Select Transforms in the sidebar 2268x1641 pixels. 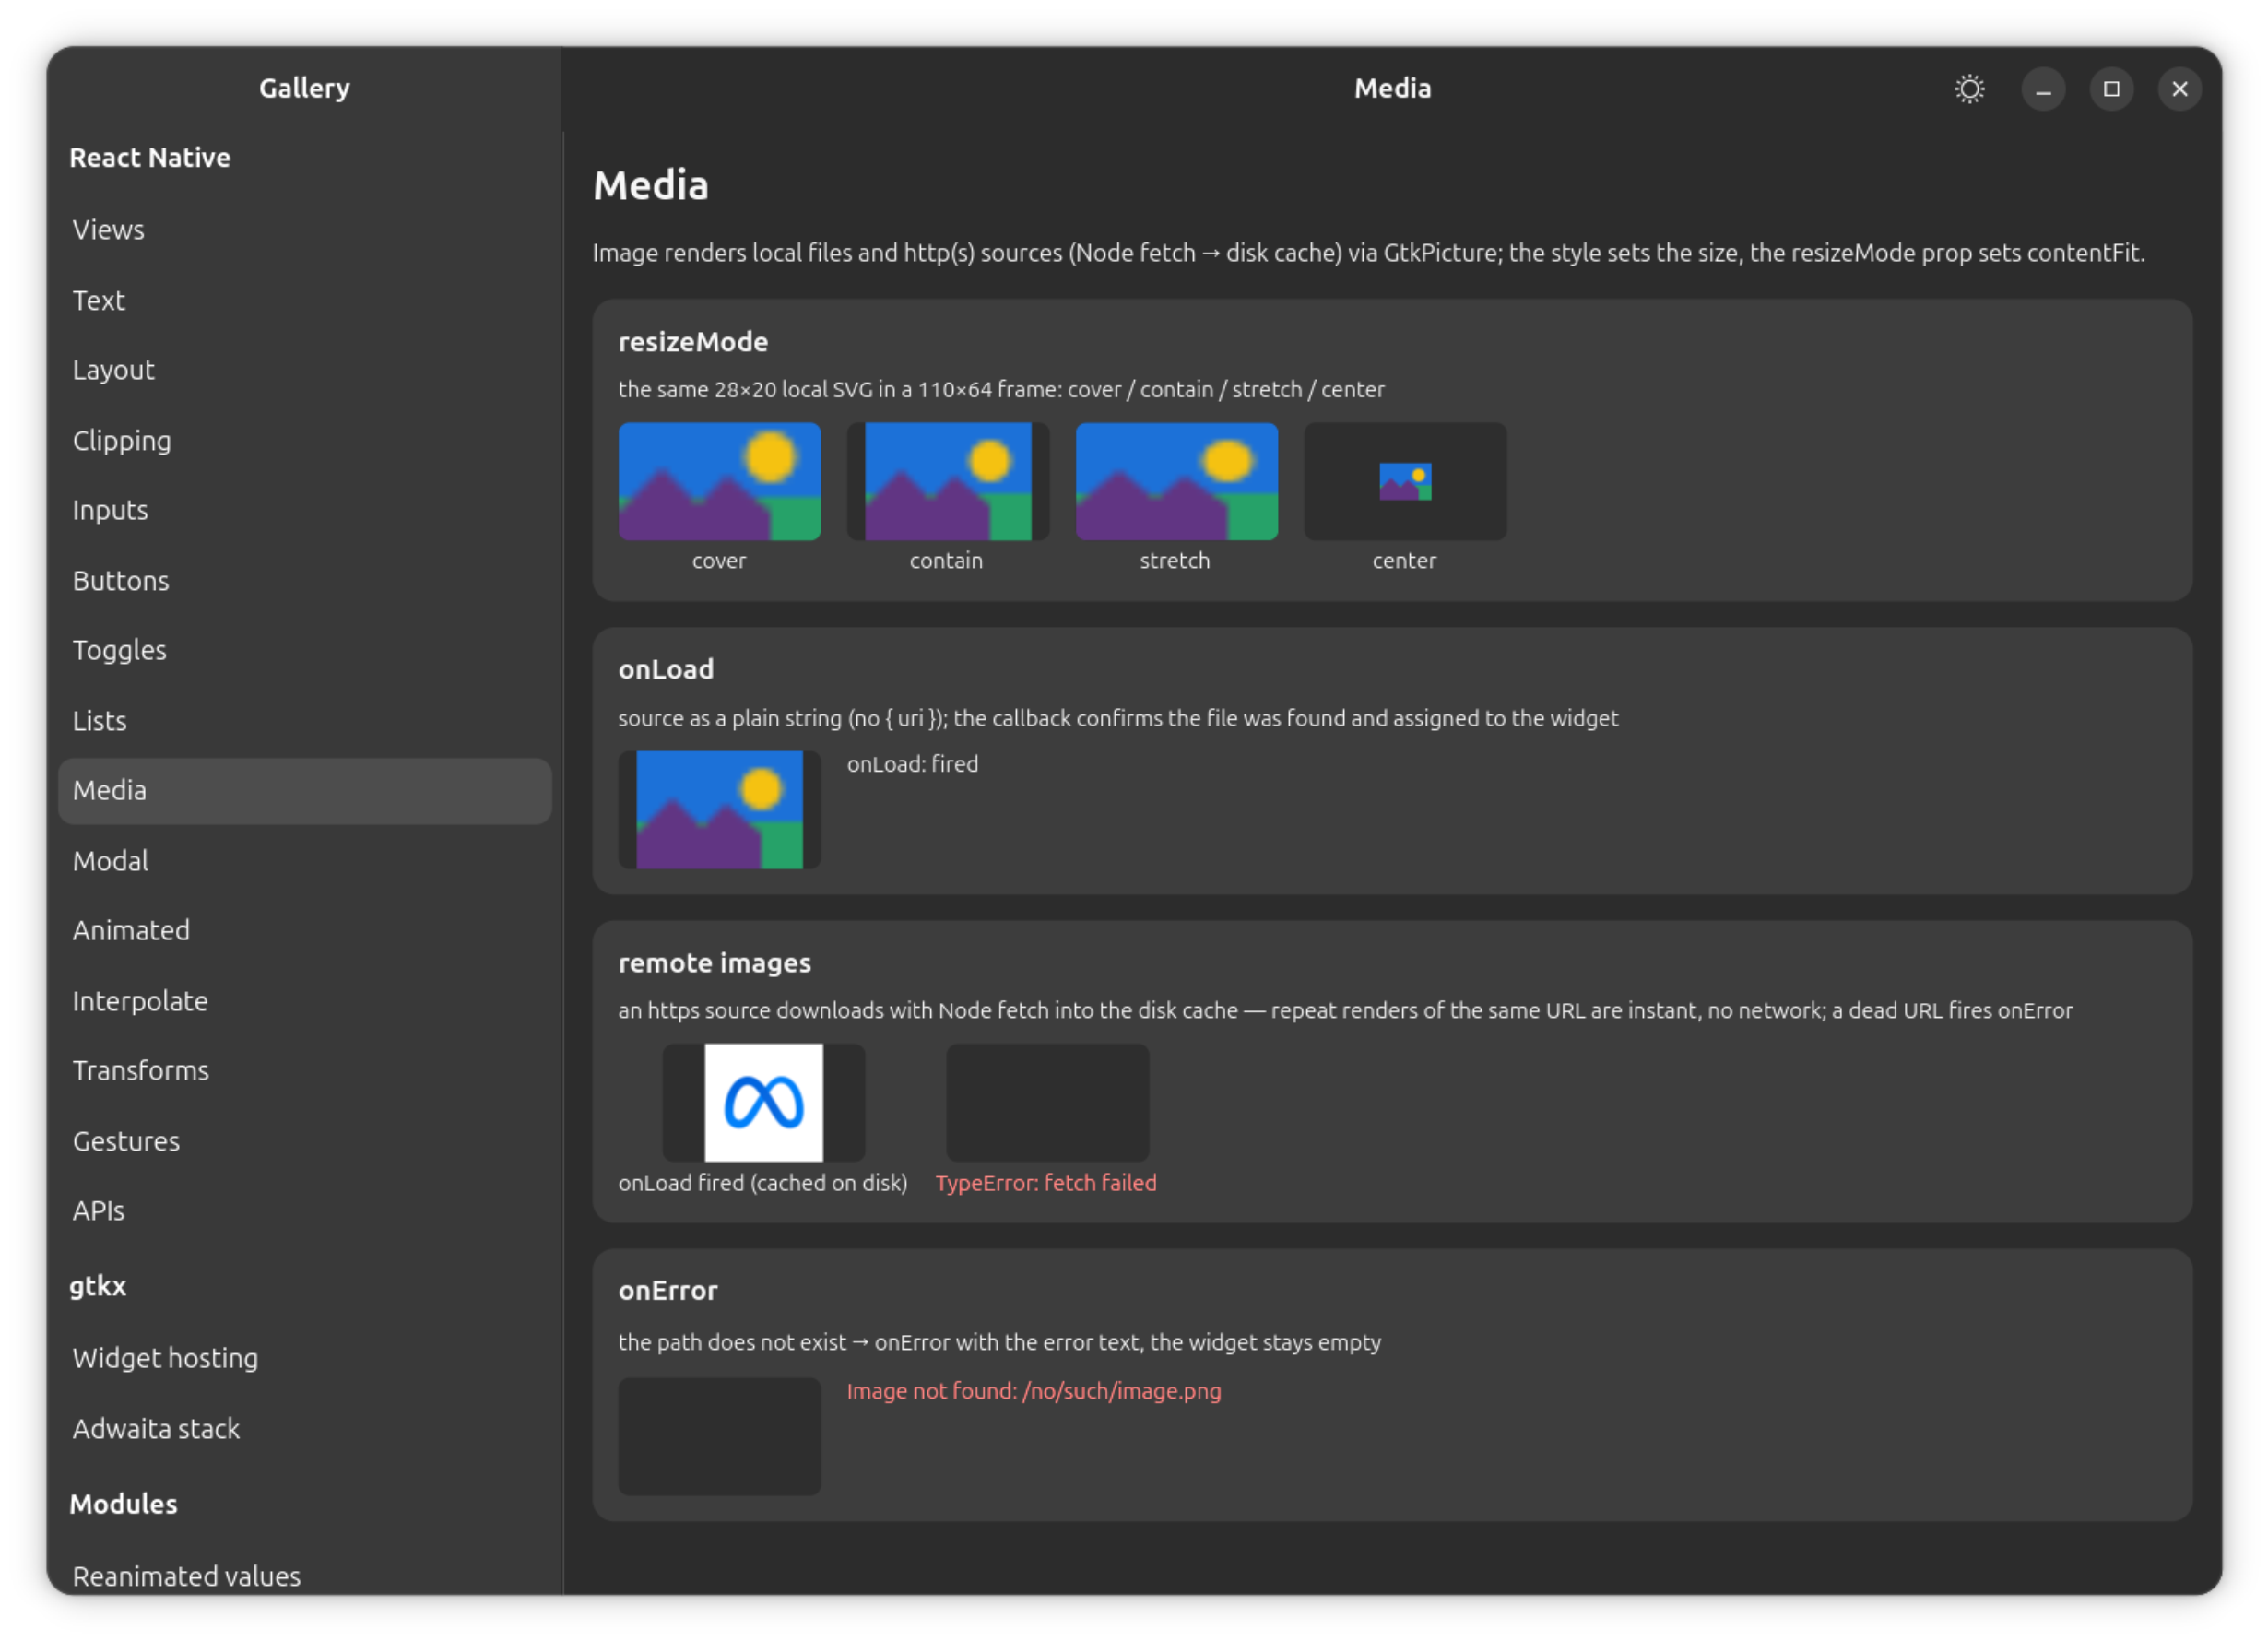pos(305,1070)
